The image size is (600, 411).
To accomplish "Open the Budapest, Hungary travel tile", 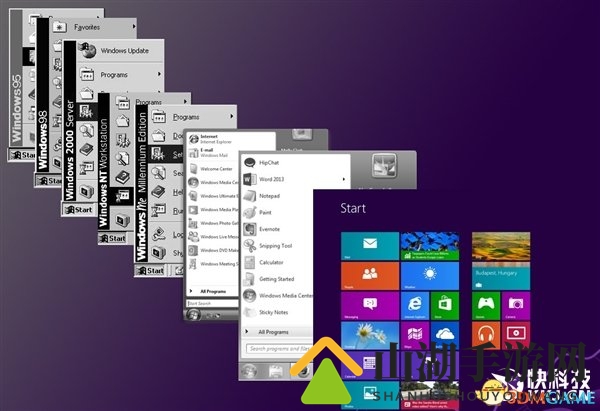I will (501, 276).
